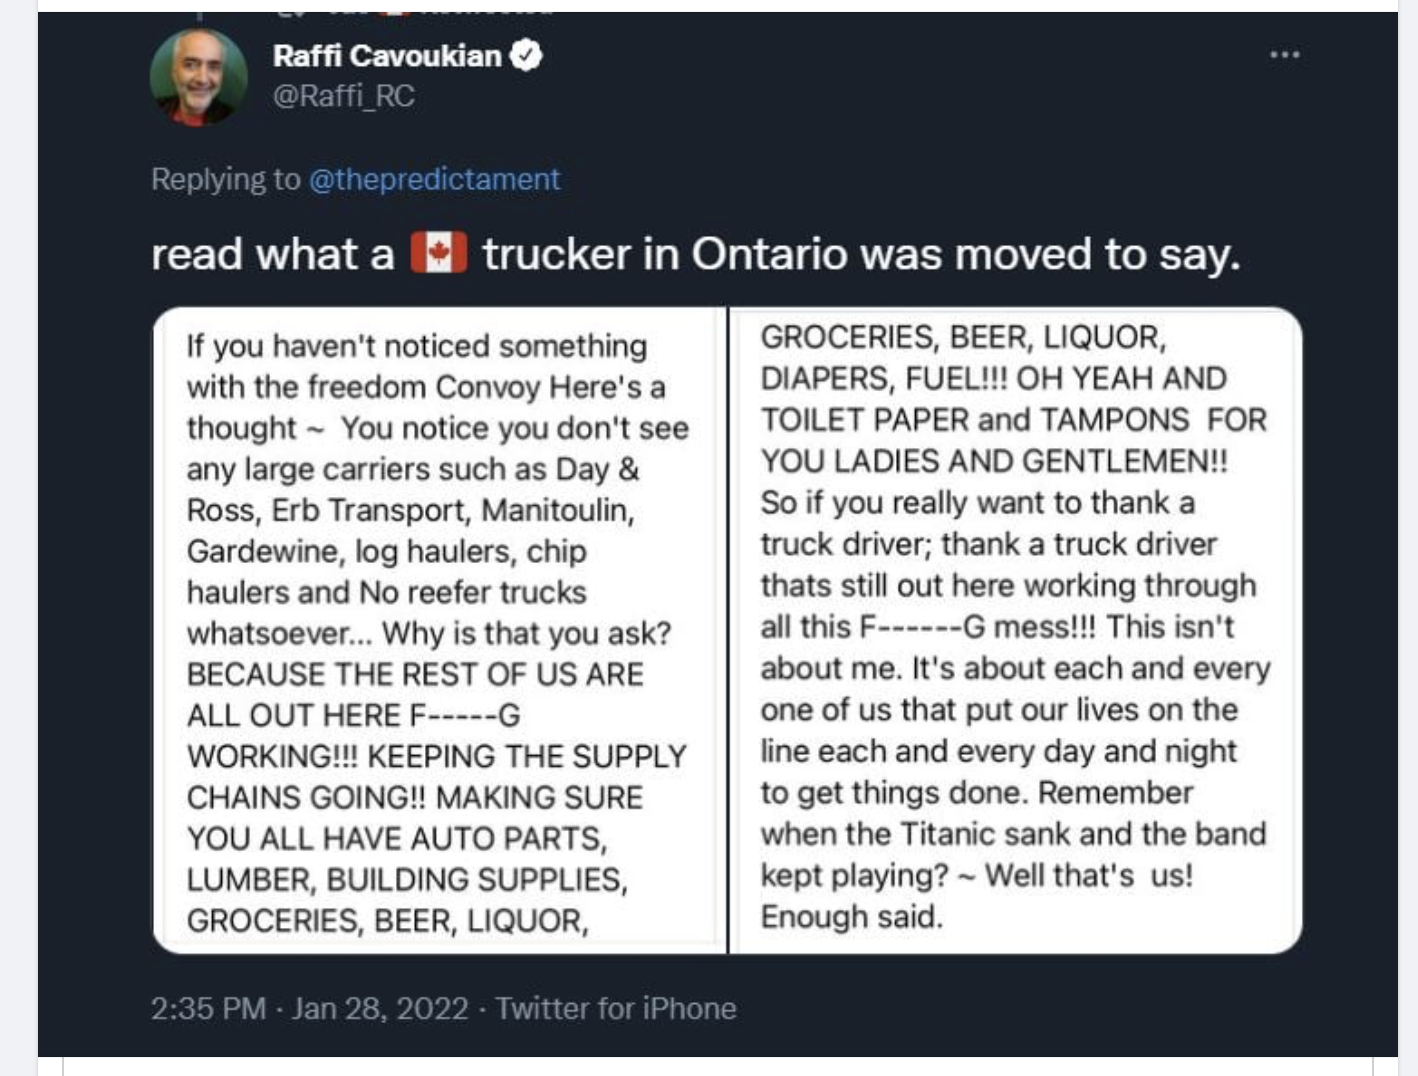
Task: Open the @thepredictament mention link
Action: coord(434,179)
